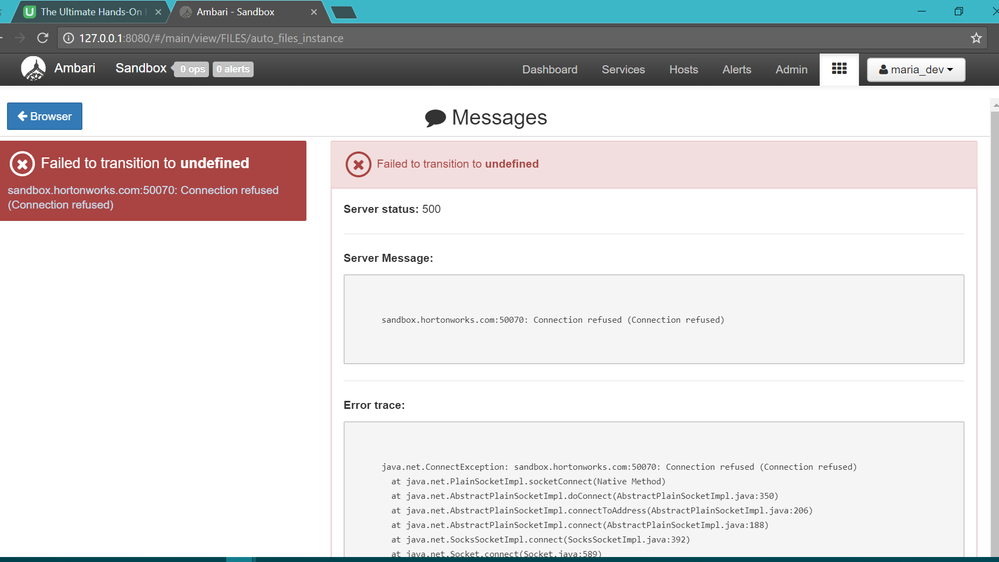Click the site info icon in address bar

click(x=68, y=38)
